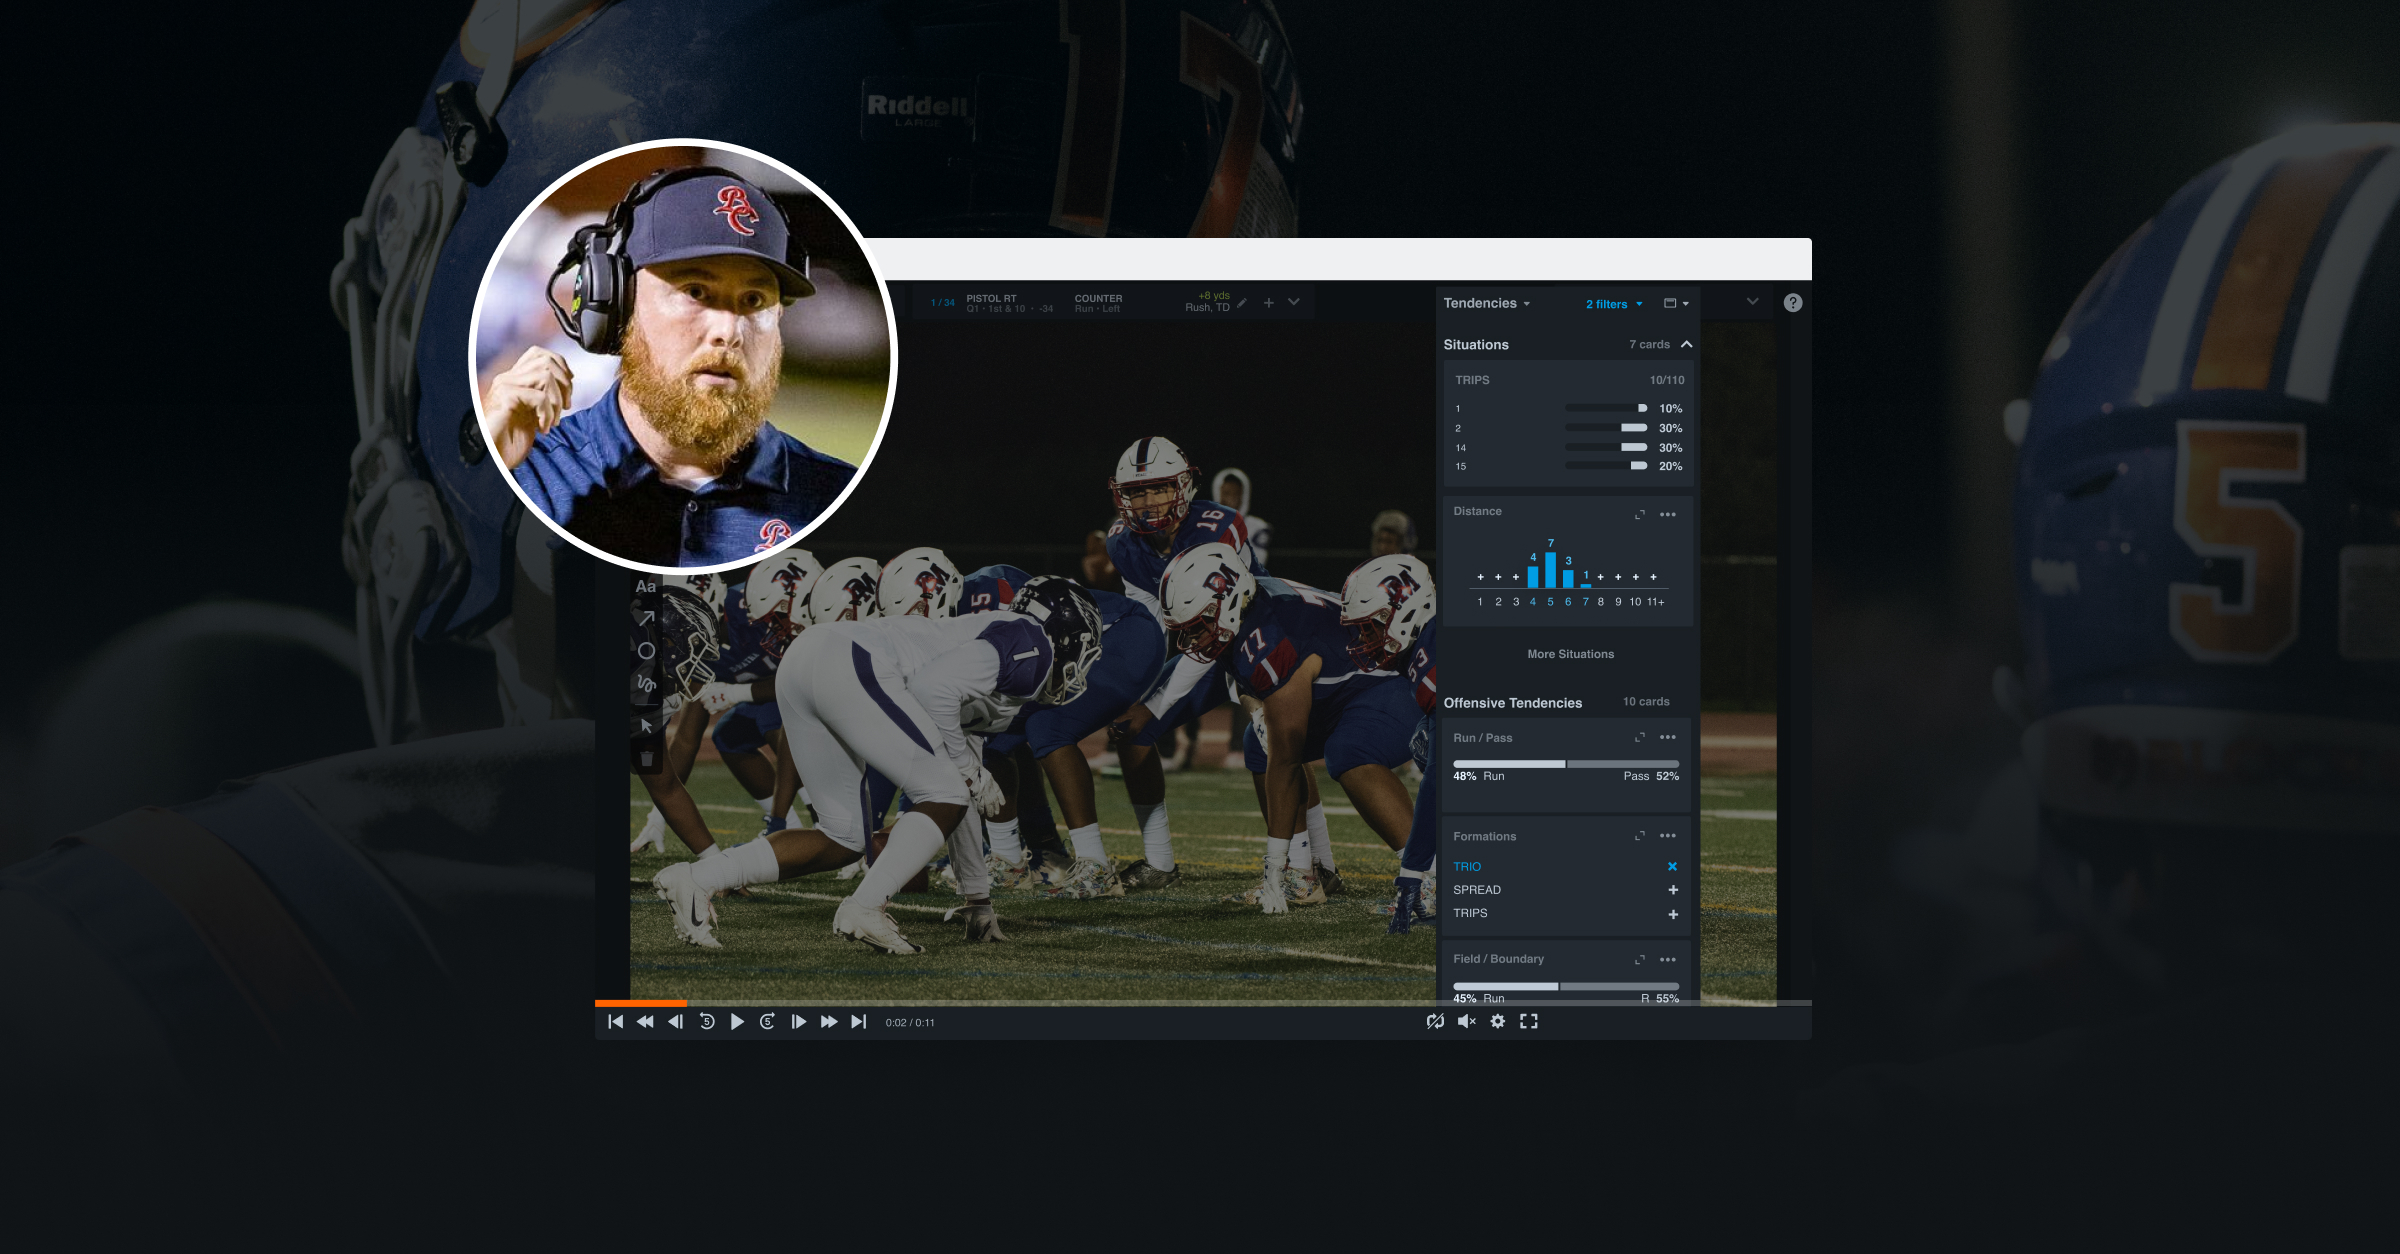Select the freehand drawing tool
The height and width of the screenshot is (1254, 2400).
coord(645,683)
